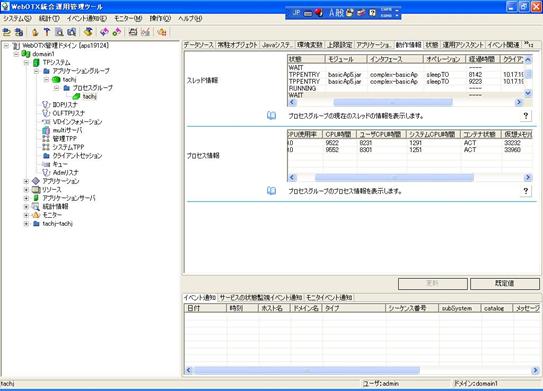
Task: Click the book icon beside thread info description
Action: [272, 116]
